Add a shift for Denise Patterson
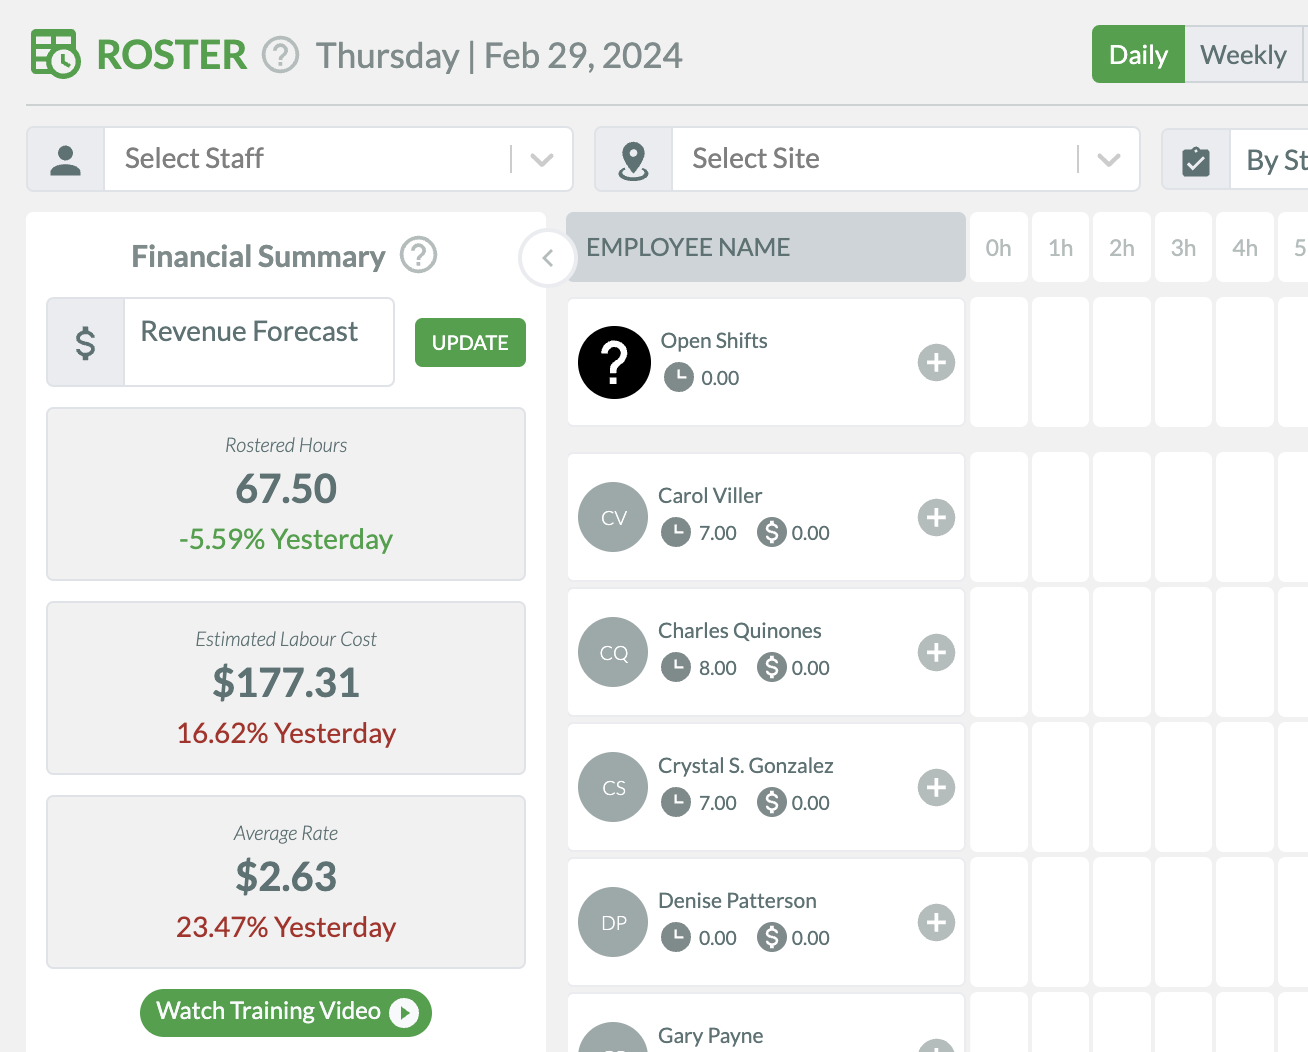Screen dimensions: 1308x1052 (x=936, y=922)
